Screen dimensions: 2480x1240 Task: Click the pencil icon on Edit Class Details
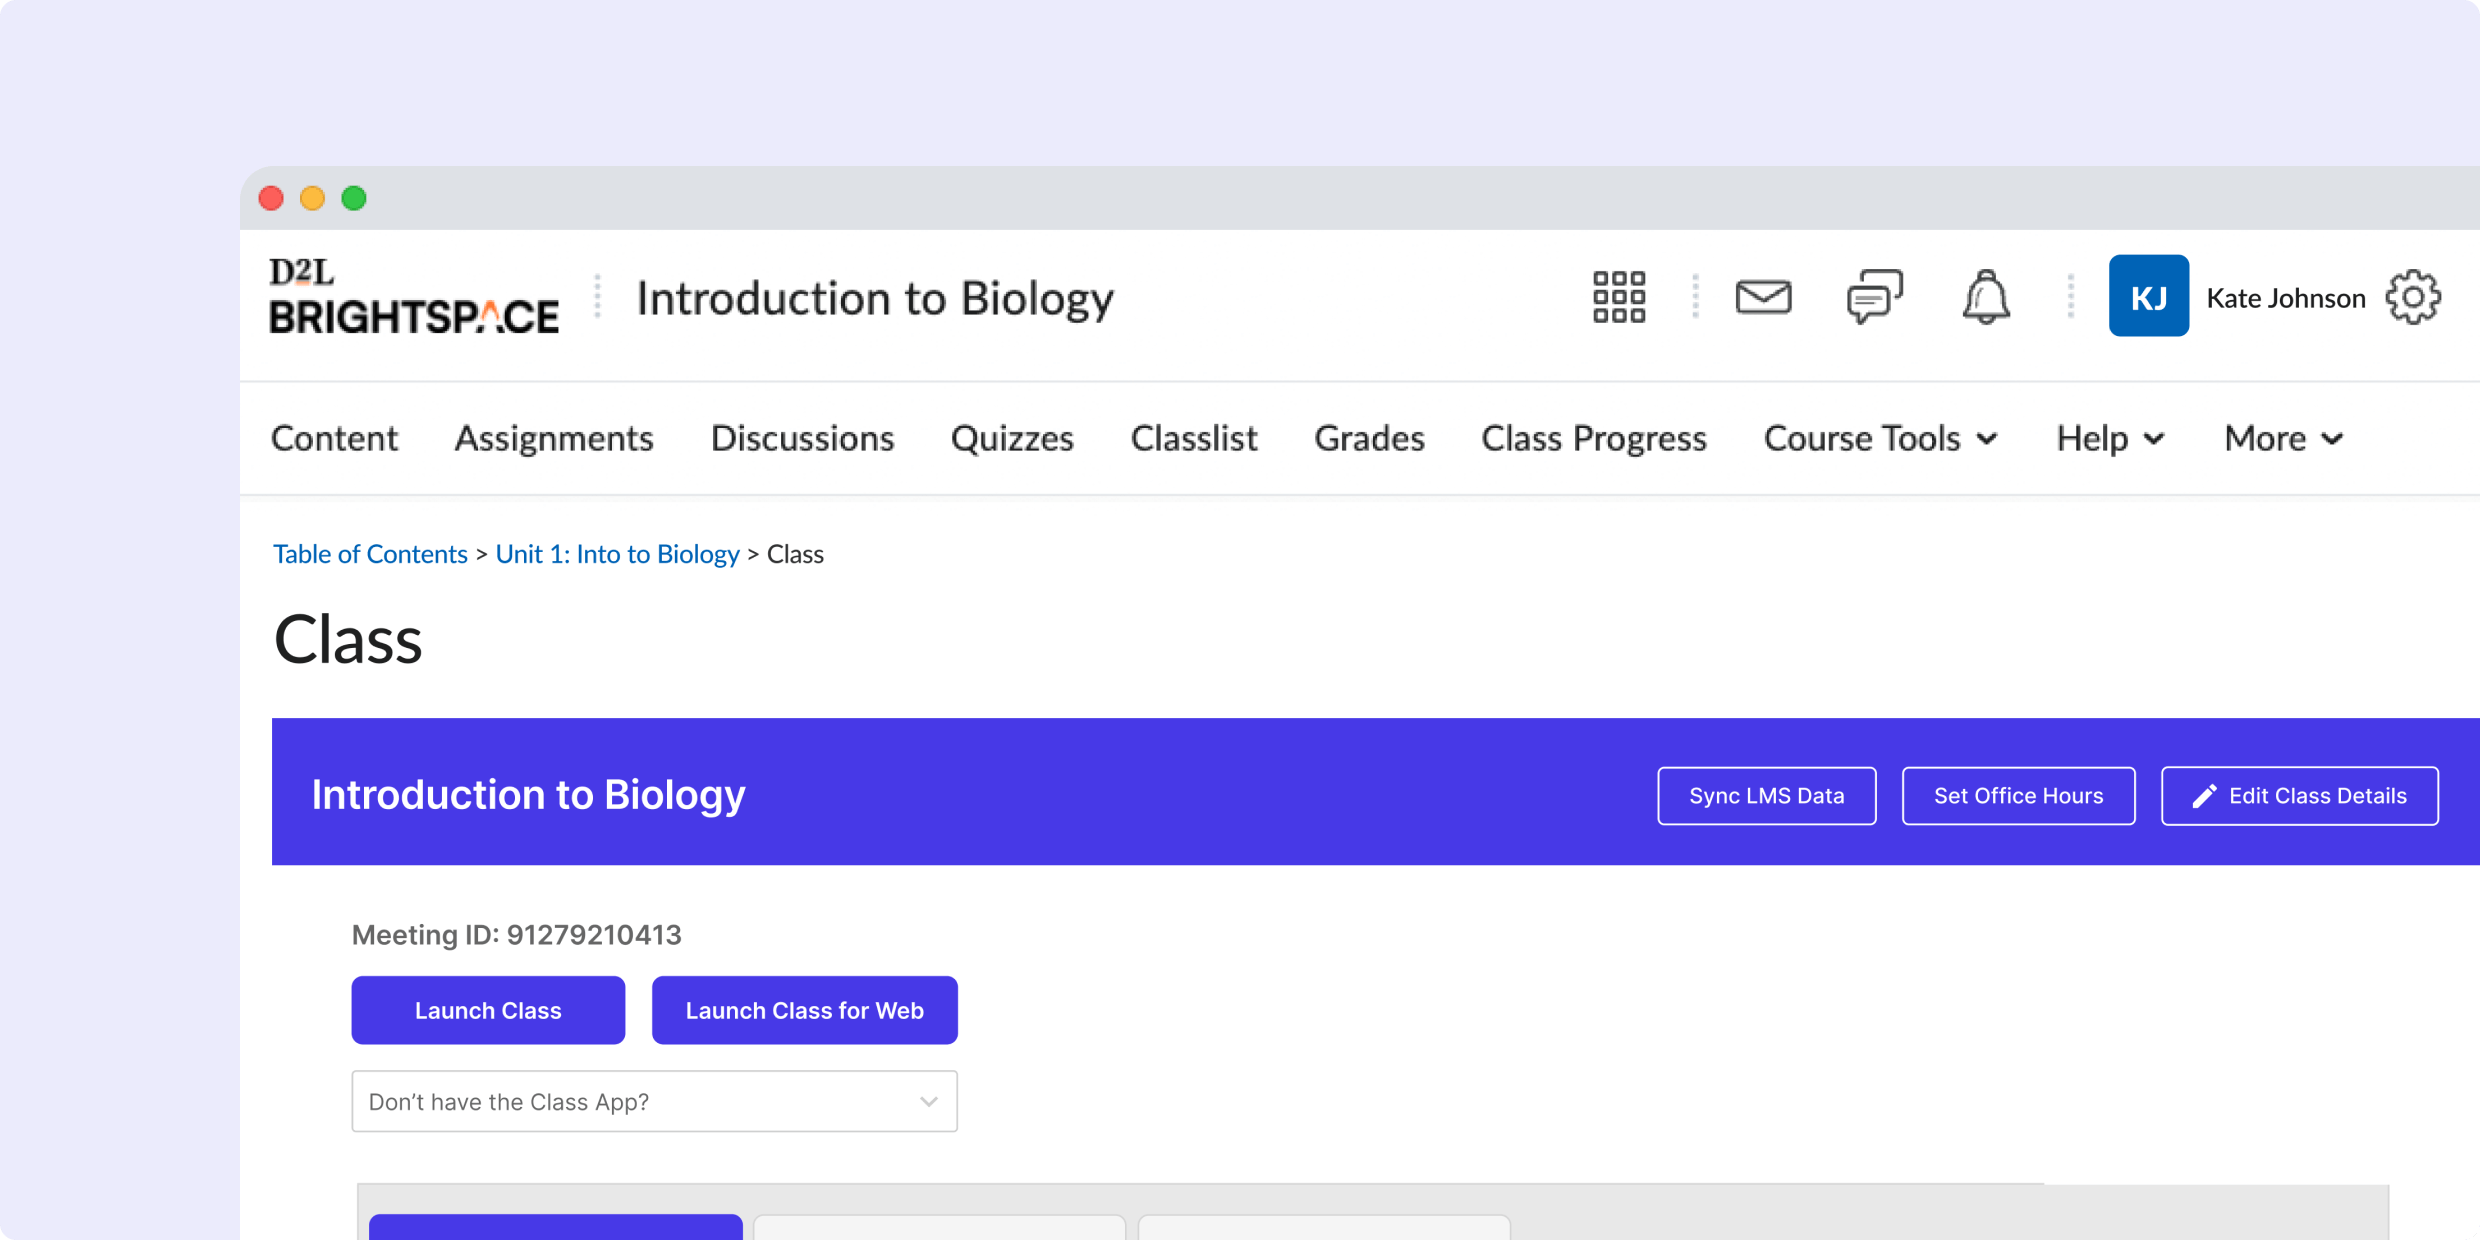click(x=2204, y=795)
